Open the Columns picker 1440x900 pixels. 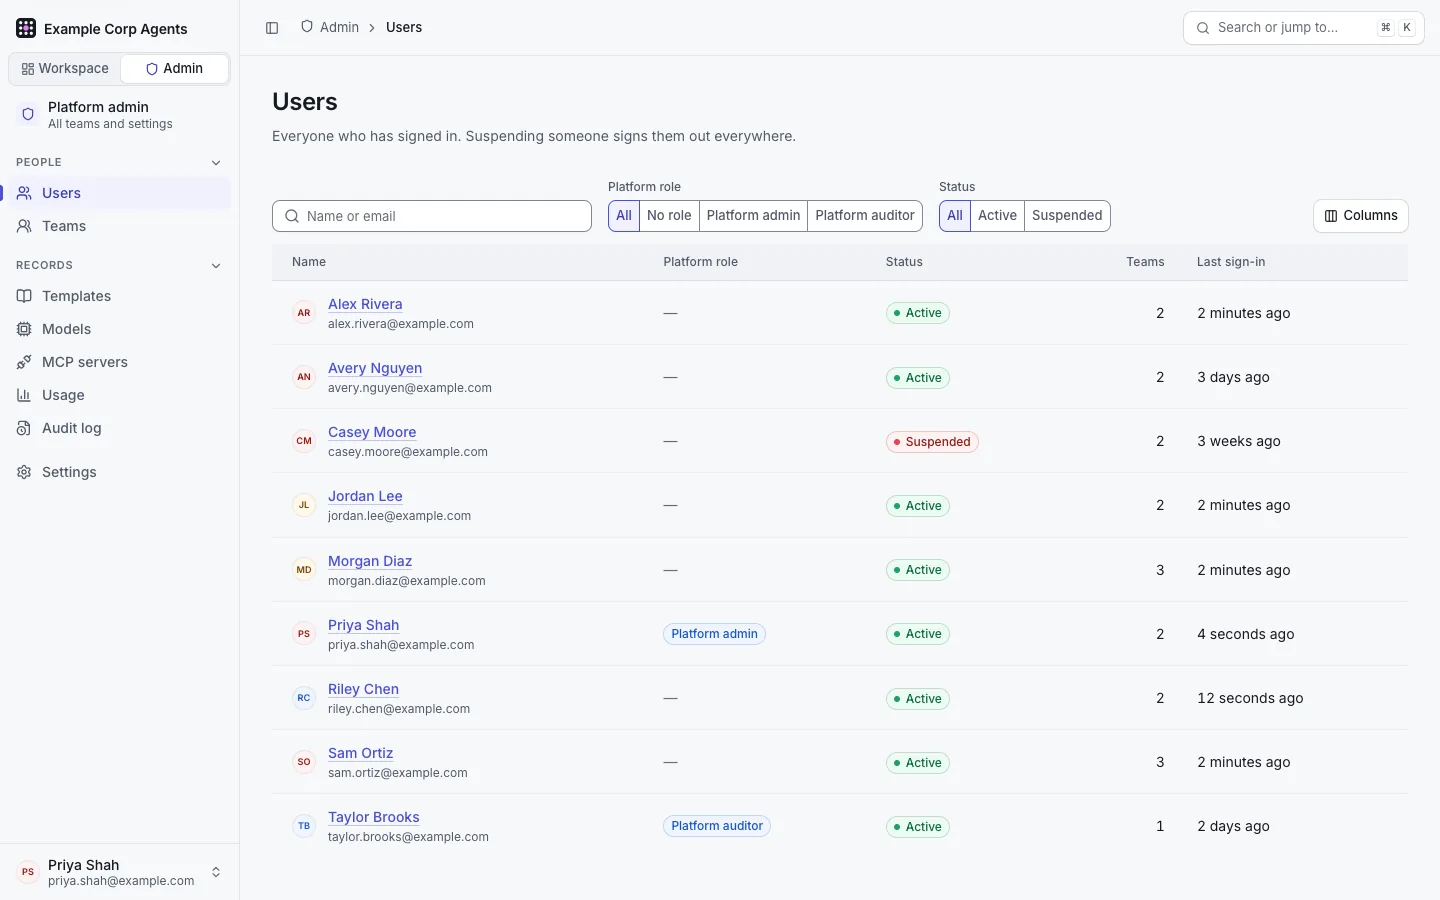point(1361,216)
